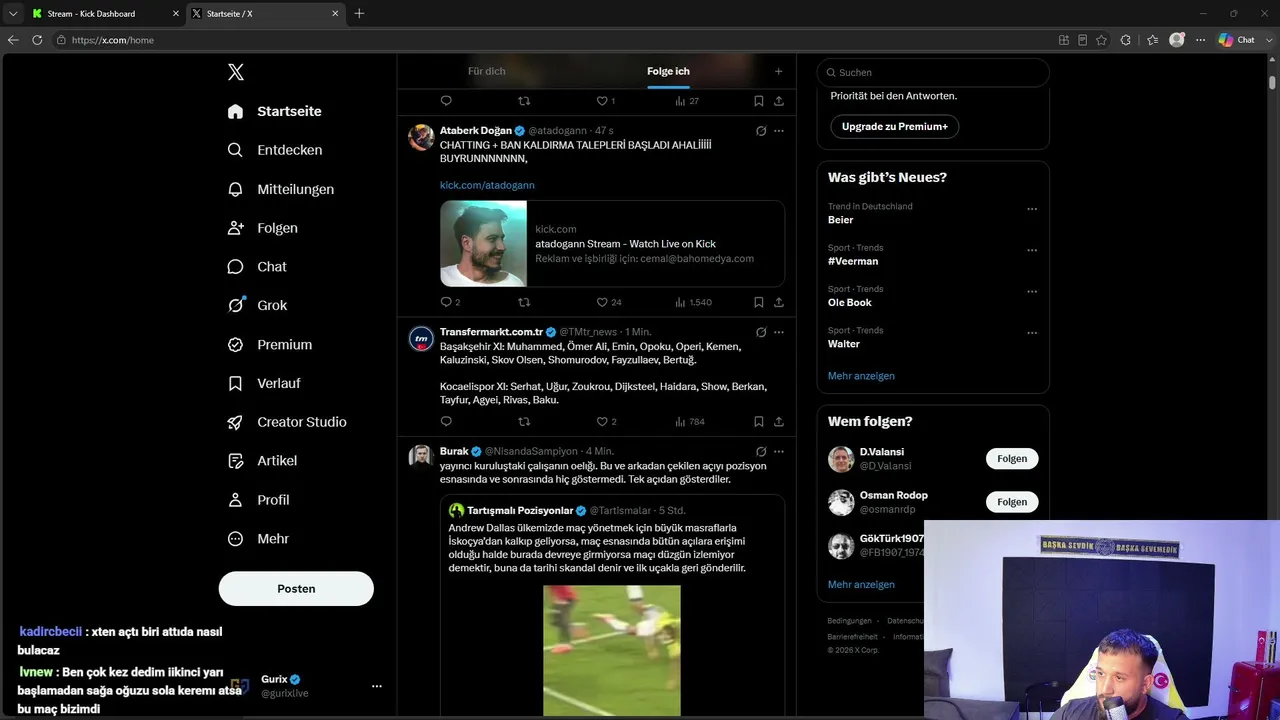Reload the page with browser refresh

[37, 40]
